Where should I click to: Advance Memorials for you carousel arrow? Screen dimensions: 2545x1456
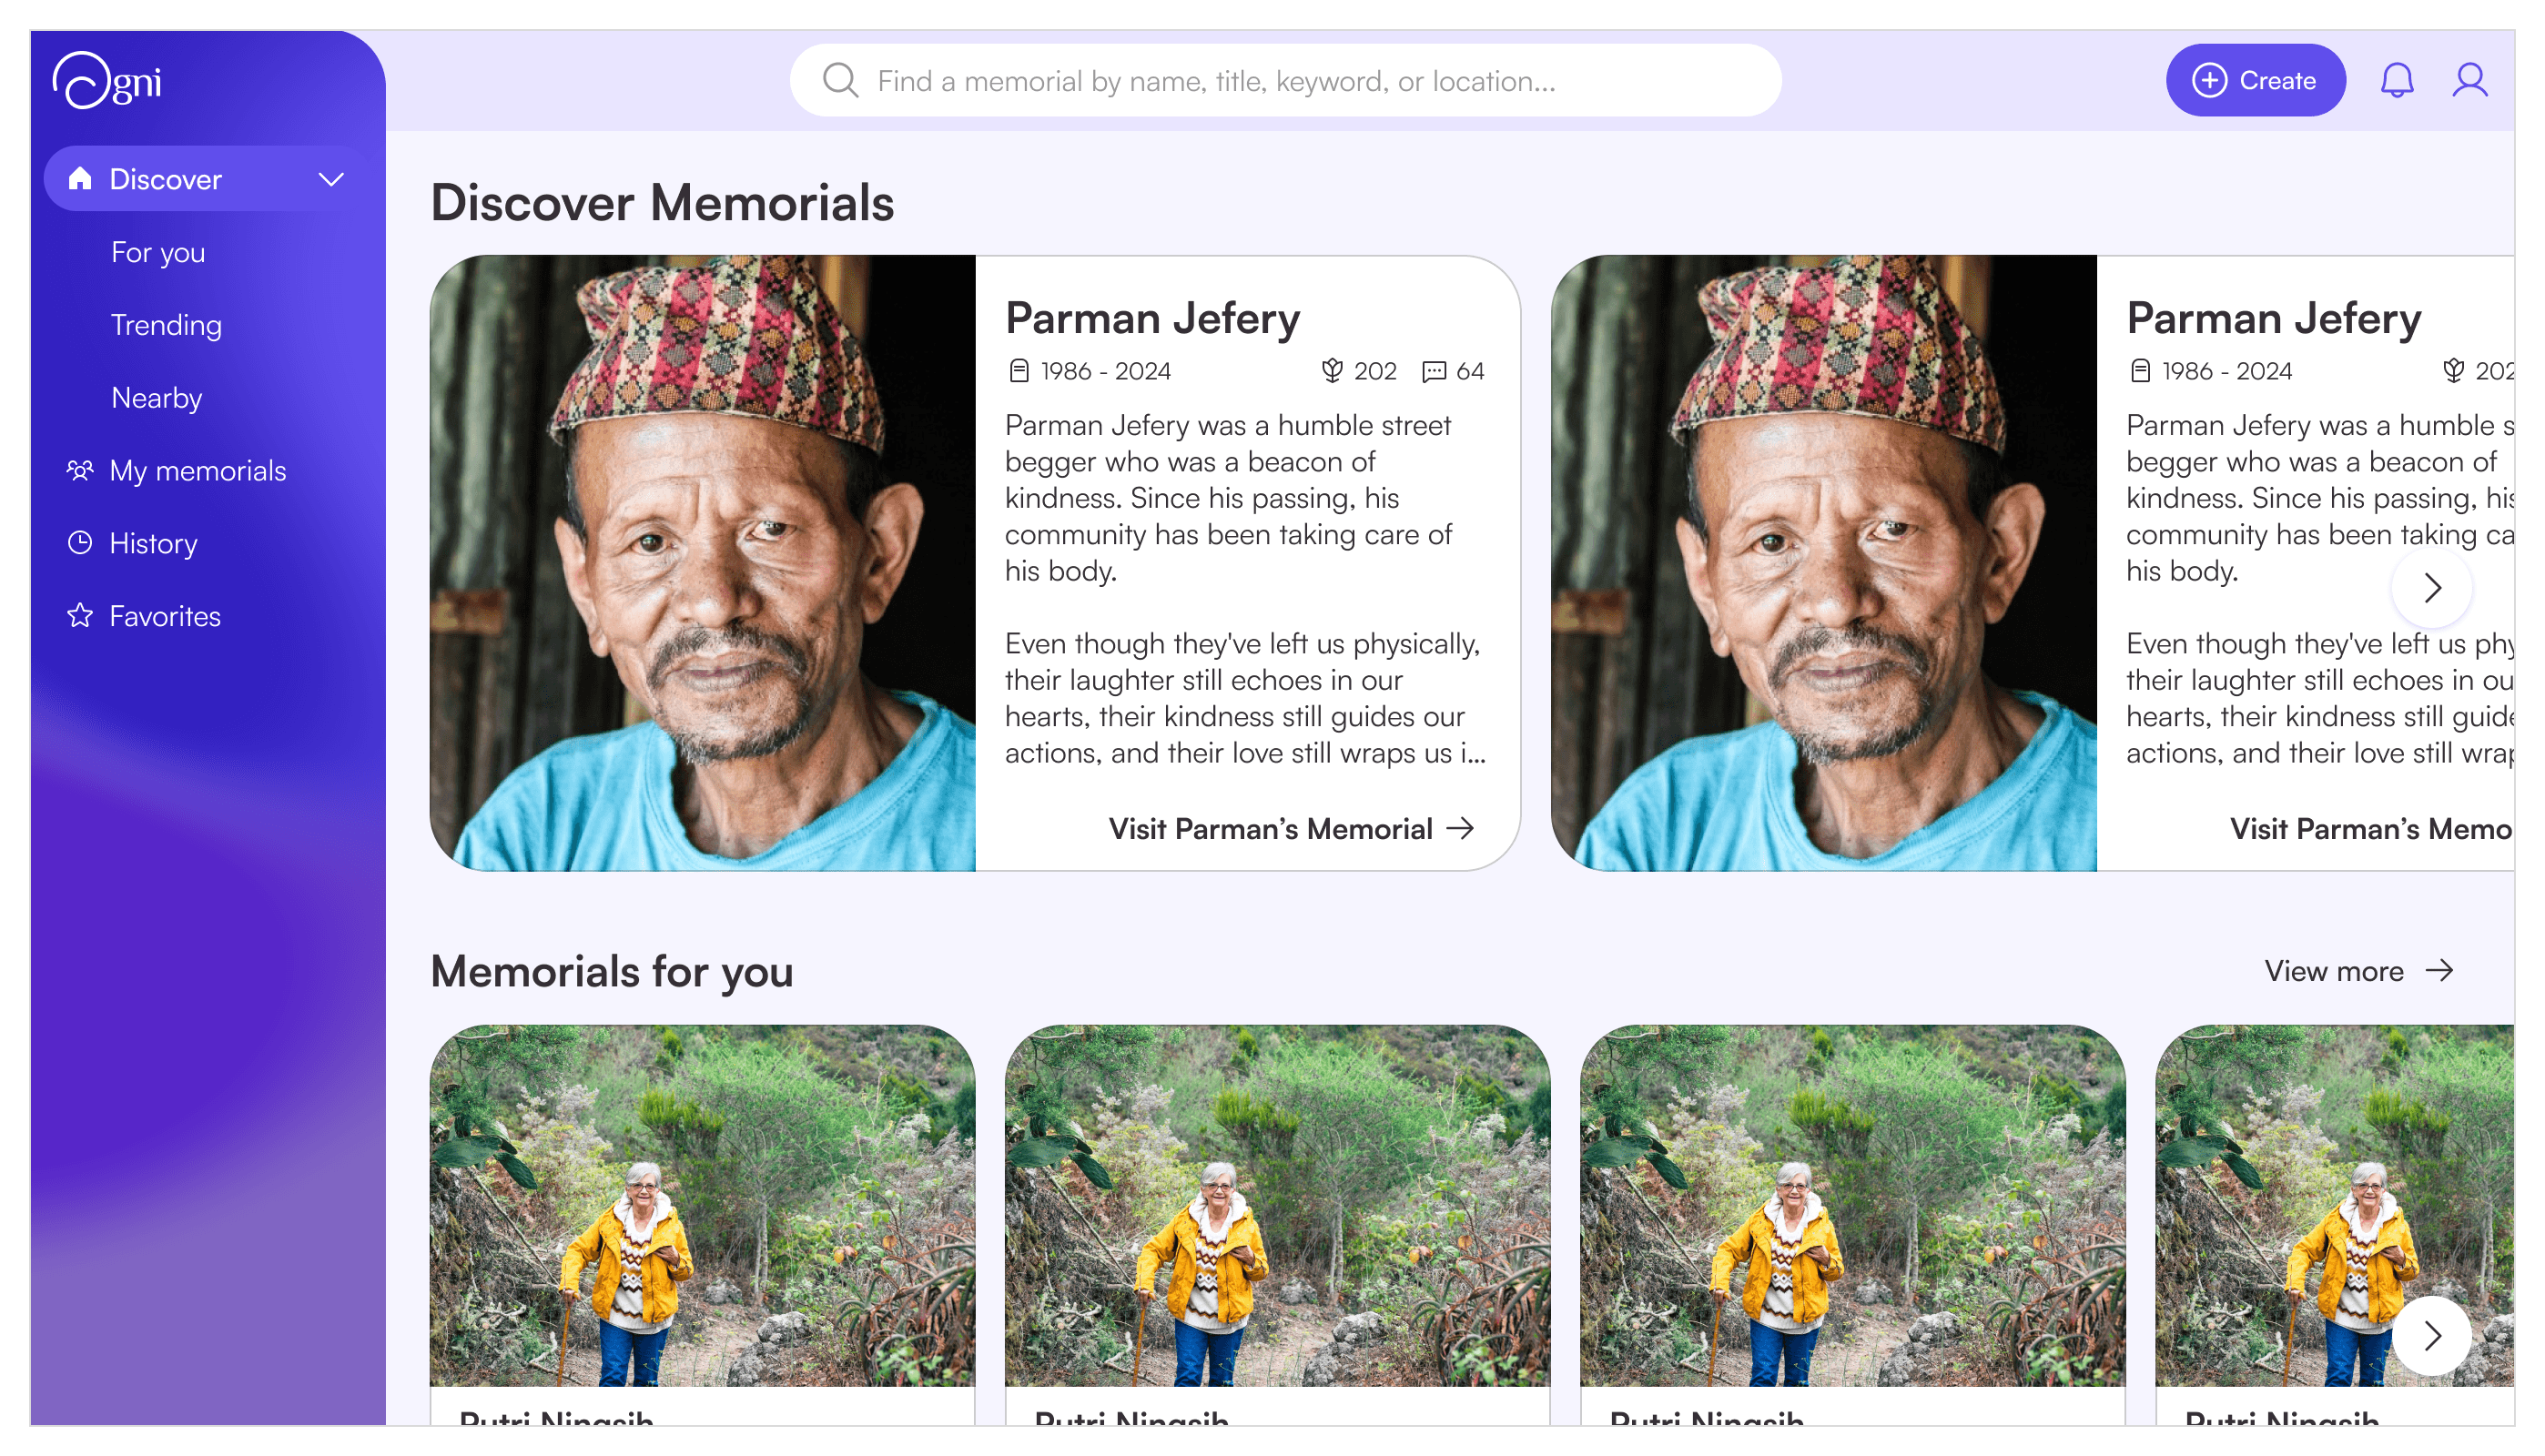coord(2431,1335)
